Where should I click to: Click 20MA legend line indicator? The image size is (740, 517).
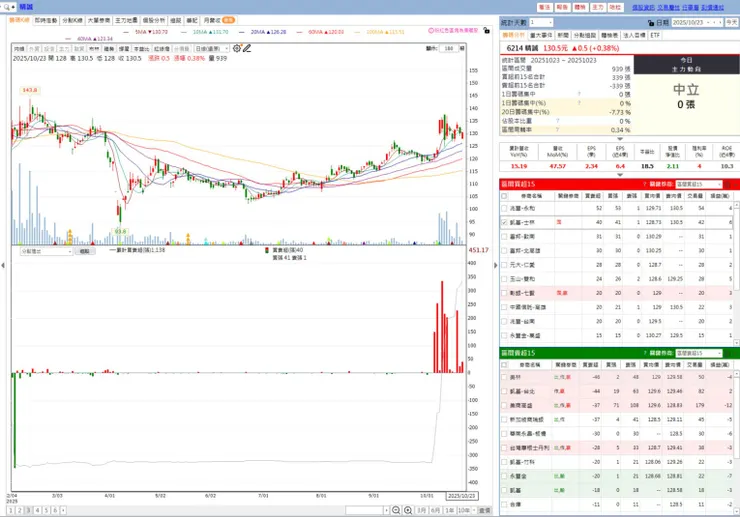pos(242,32)
